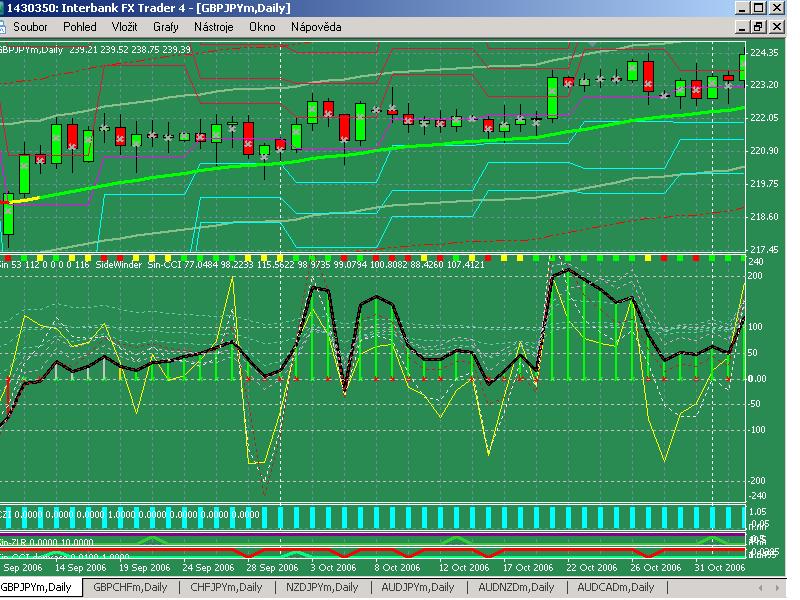Open the Okno menu
The width and height of the screenshot is (800, 600).
pyautogui.click(x=262, y=27)
